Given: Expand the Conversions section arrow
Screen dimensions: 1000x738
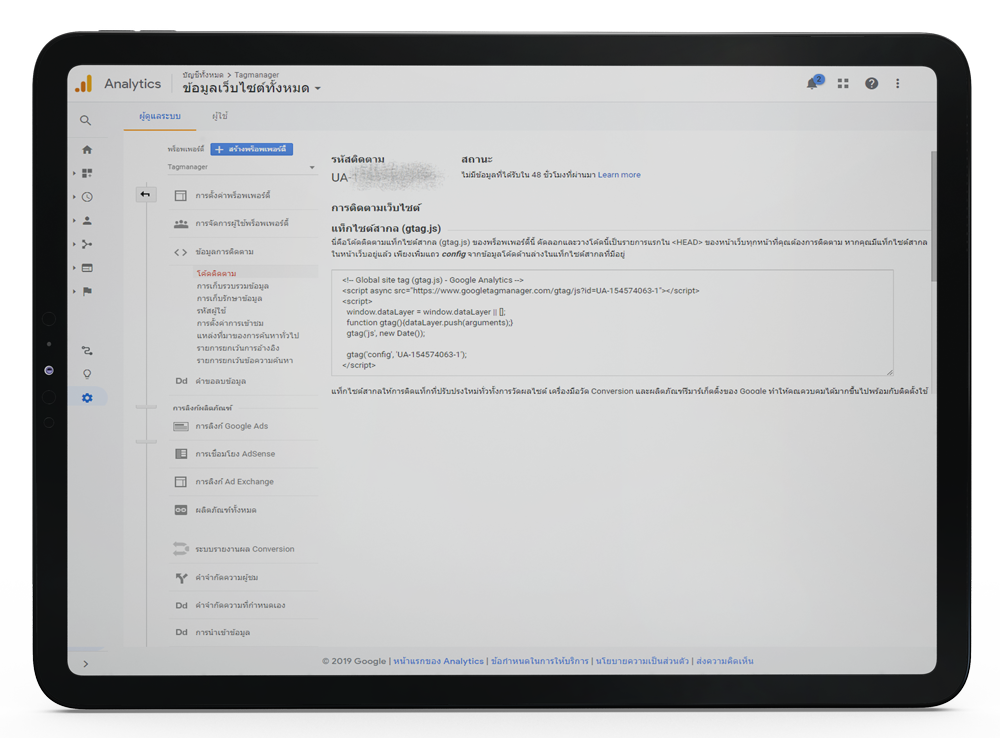Looking at the screenshot, I should pos(74,292).
